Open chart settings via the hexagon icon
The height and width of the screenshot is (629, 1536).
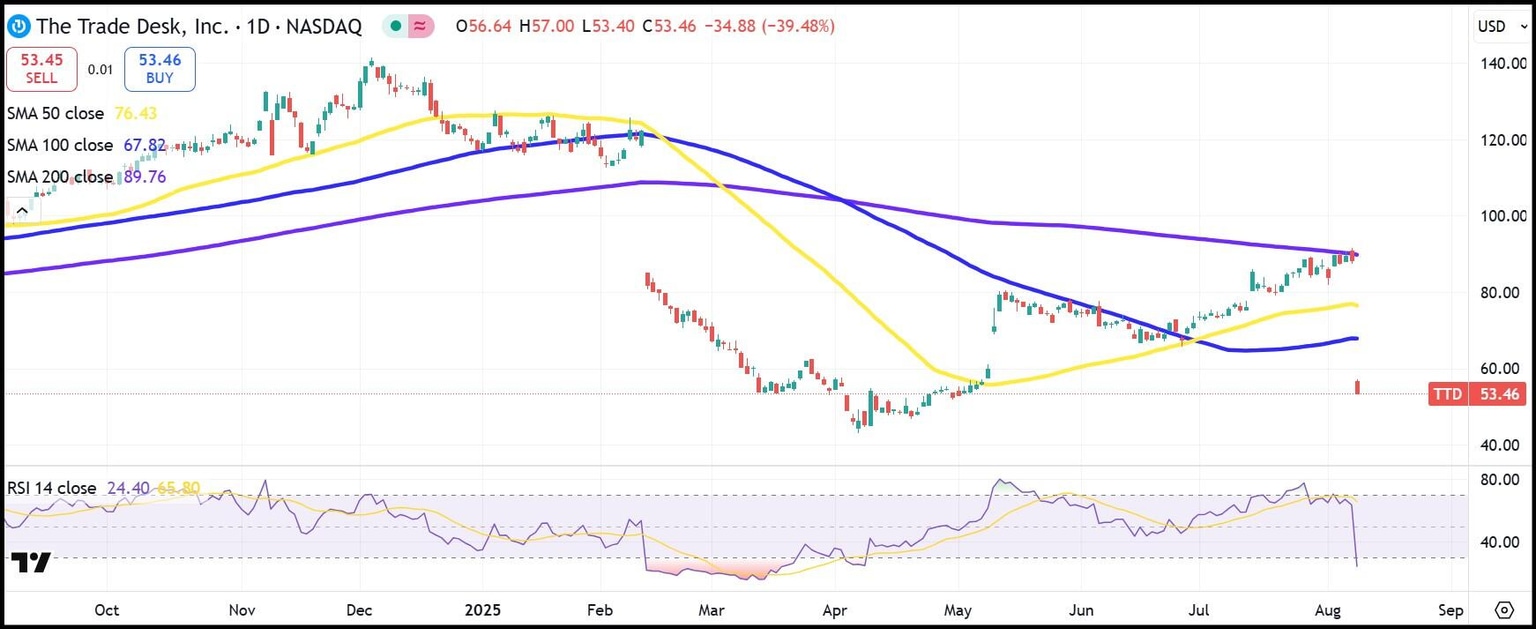[x=1506, y=608]
